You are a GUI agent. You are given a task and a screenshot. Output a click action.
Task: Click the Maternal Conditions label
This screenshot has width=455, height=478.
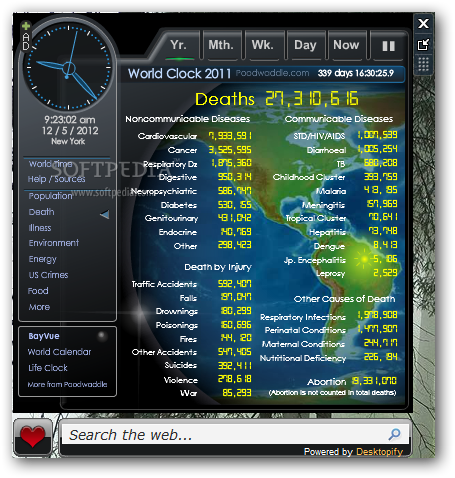303,344
